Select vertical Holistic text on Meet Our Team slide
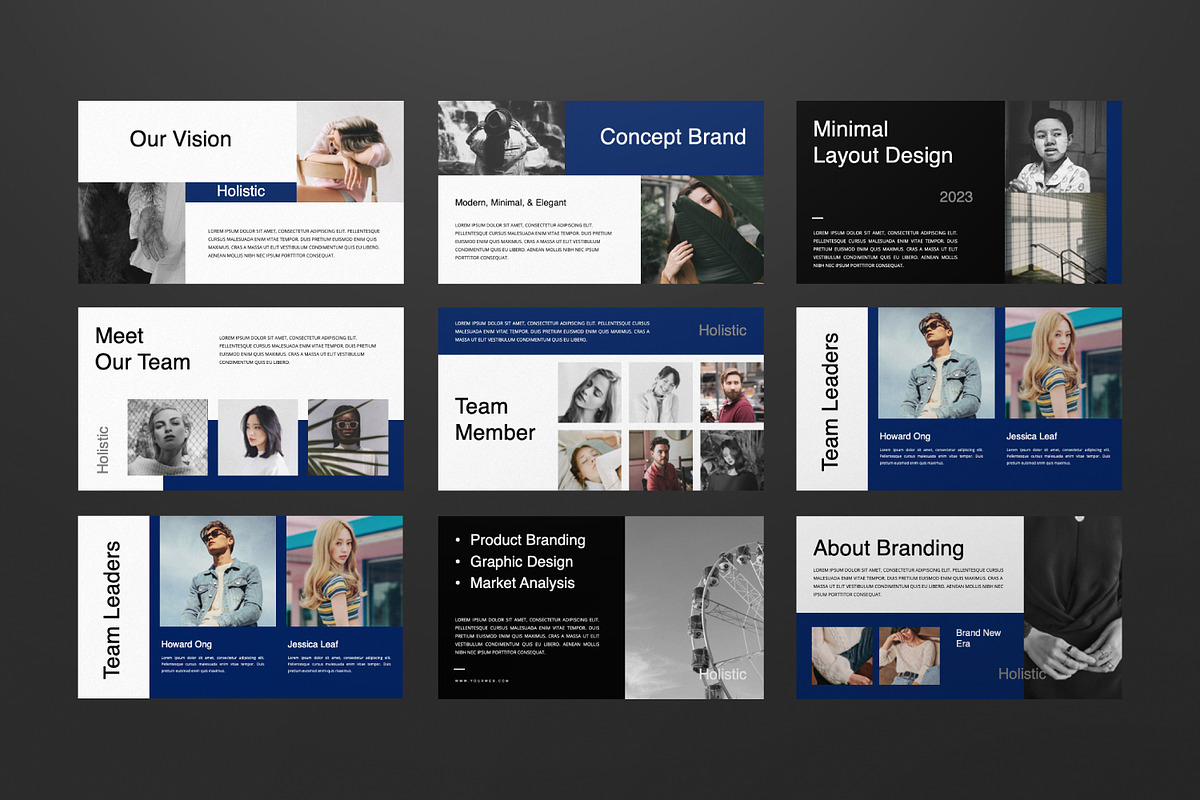Viewport: 1200px width, 800px height. point(103,450)
